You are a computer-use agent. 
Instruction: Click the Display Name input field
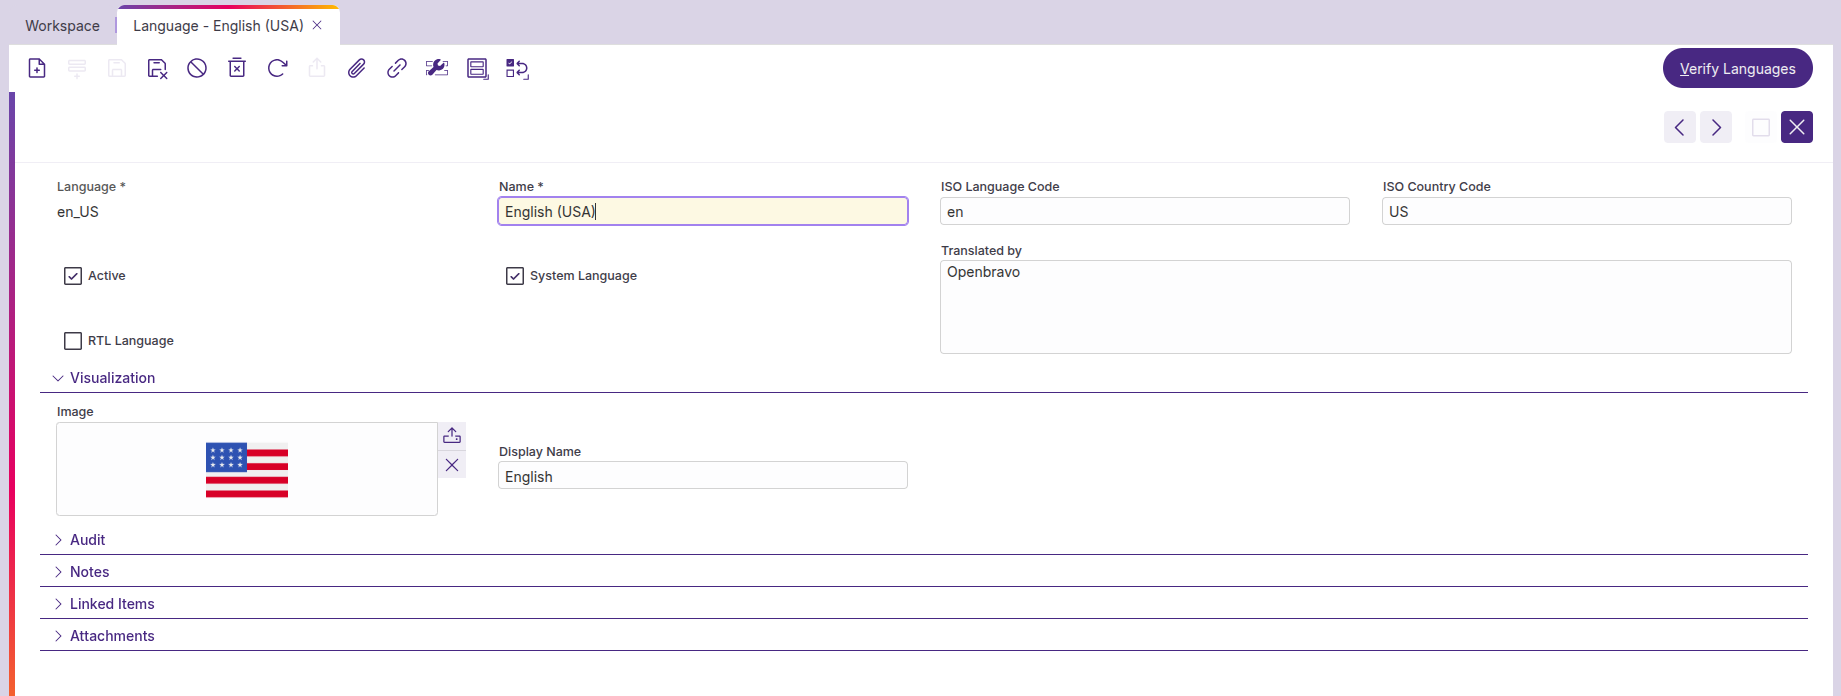pos(702,476)
